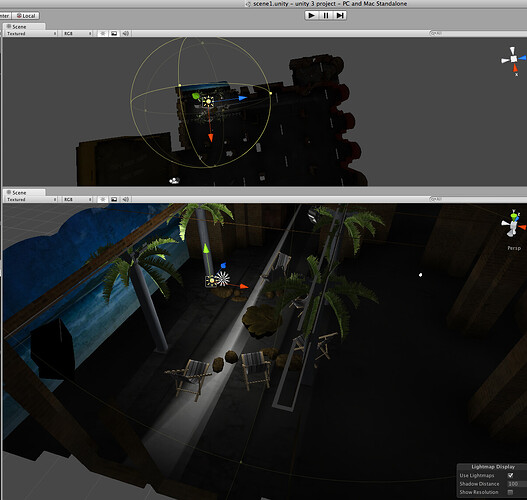Enable the Show Resolution checkbox

click(511, 492)
